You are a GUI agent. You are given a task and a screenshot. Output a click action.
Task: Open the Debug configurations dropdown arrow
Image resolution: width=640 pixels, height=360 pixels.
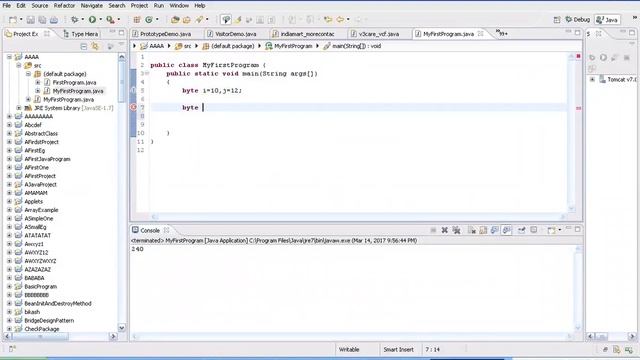pos(82,20)
